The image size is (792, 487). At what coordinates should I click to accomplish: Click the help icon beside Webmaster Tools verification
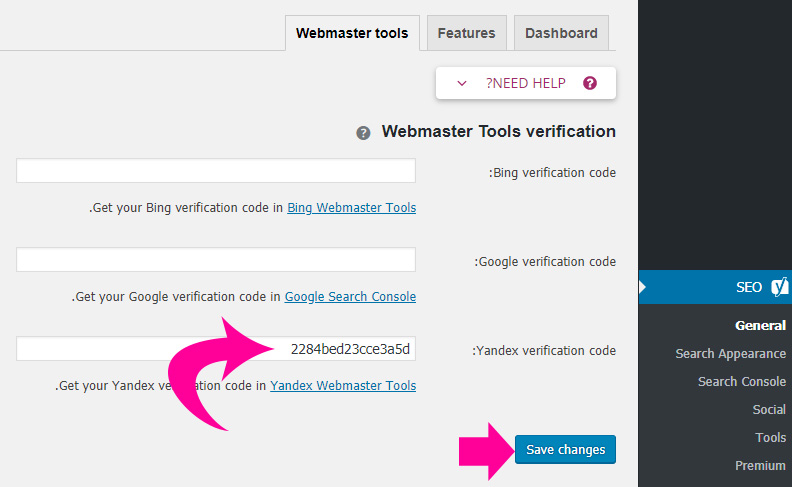click(363, 133)
